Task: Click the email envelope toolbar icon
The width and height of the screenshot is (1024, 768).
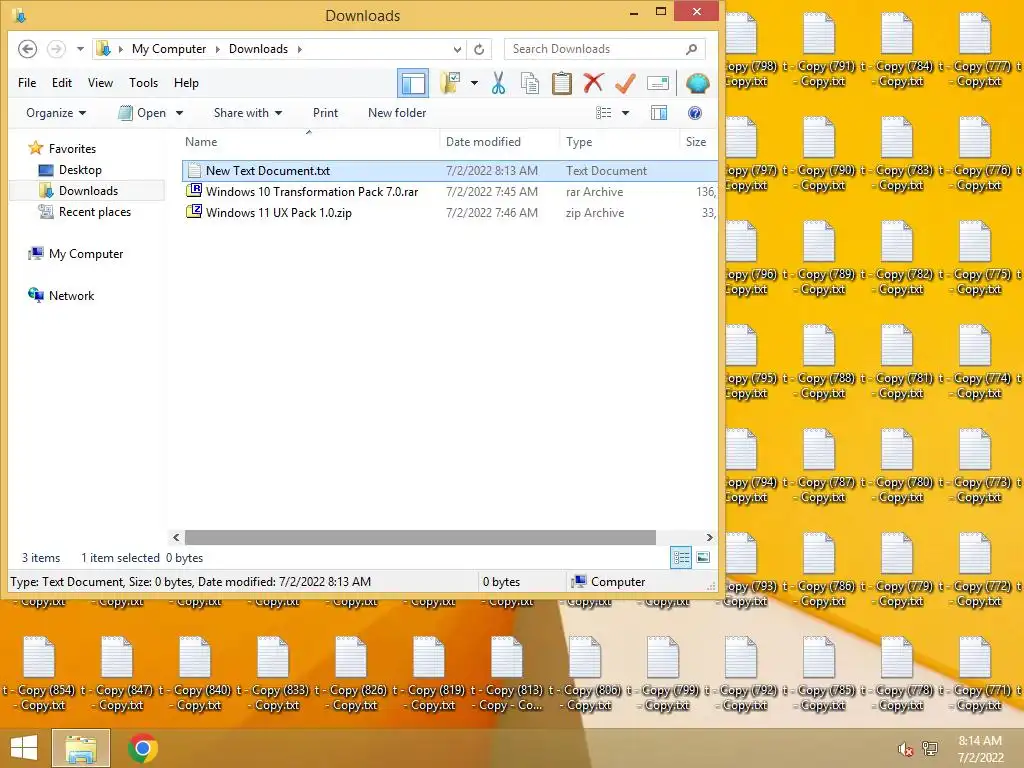Action: click(658, 83)
